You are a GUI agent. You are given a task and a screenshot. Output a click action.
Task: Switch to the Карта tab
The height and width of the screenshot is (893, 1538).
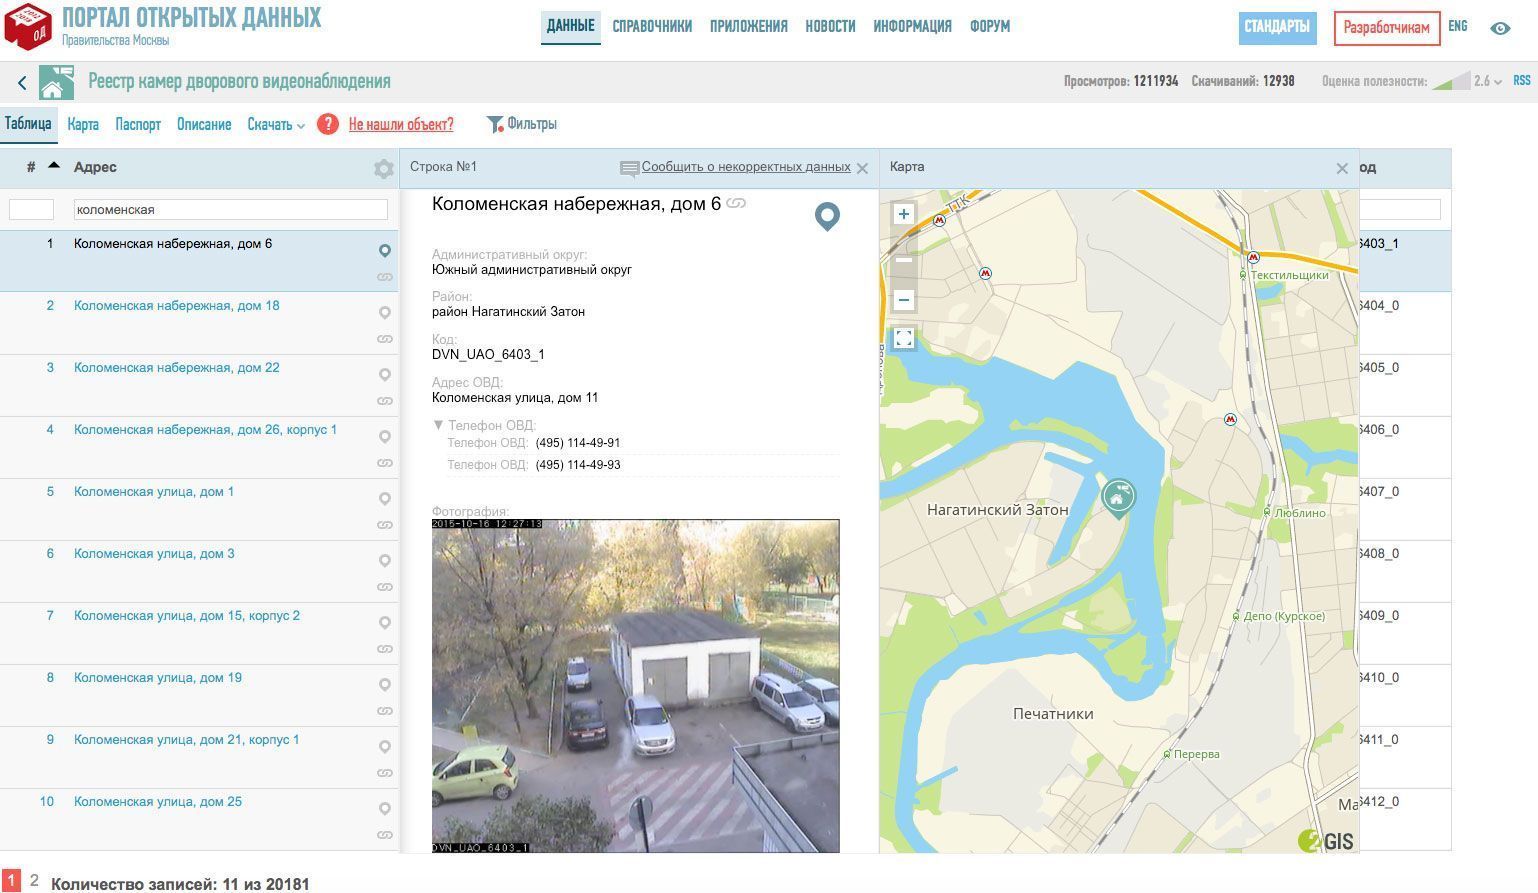coord(83,125)
